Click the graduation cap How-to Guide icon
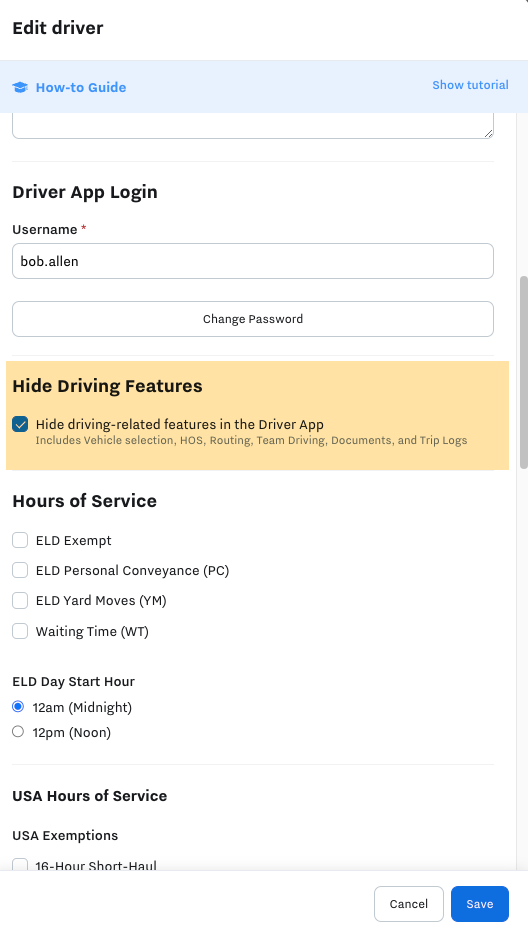This screenshot has height=927, width=528. (x=20, y=87)
